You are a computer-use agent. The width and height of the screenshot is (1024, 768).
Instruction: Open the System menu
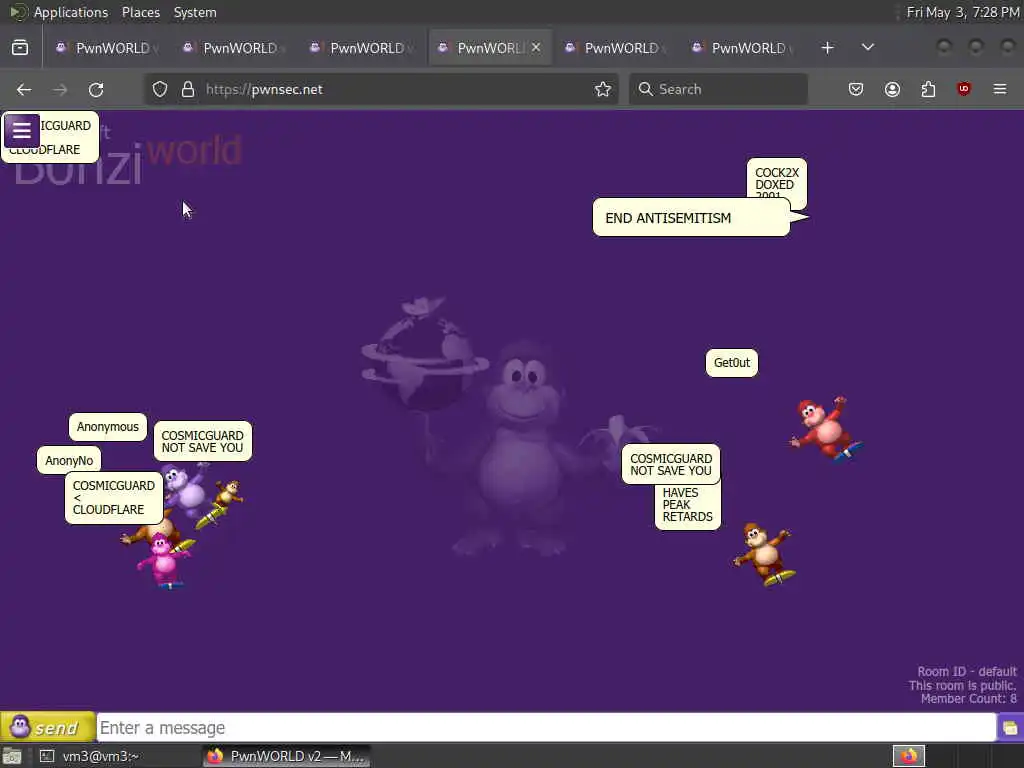coord(195,12)
